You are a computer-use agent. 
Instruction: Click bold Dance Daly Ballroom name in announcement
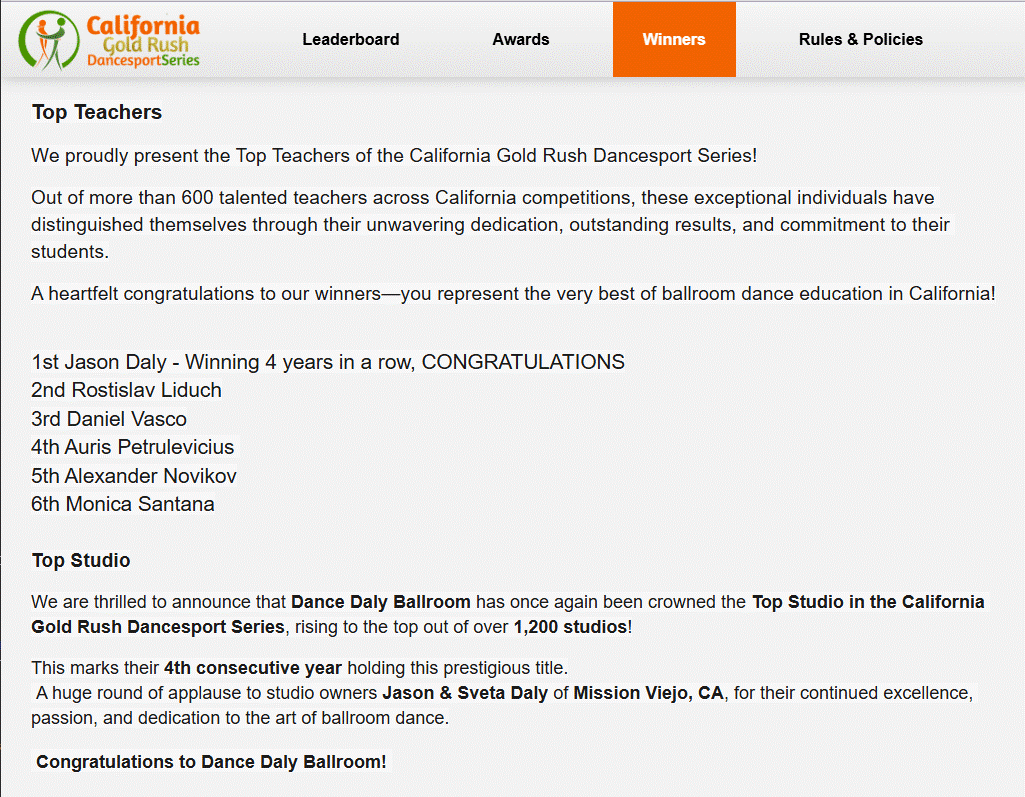click(380, 602)
